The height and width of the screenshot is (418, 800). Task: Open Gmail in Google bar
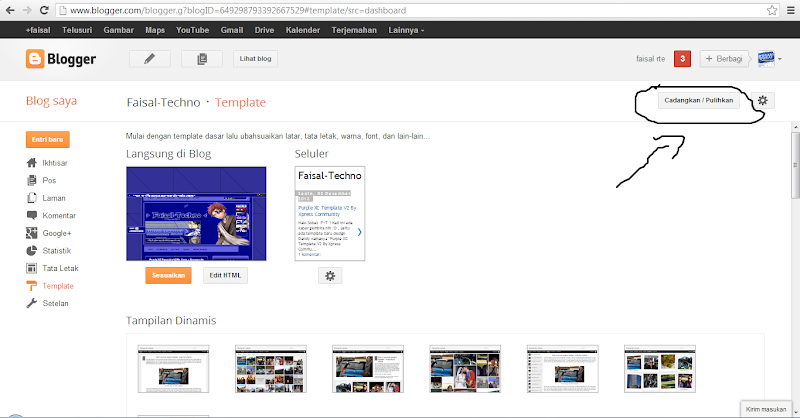click(232, 30)
